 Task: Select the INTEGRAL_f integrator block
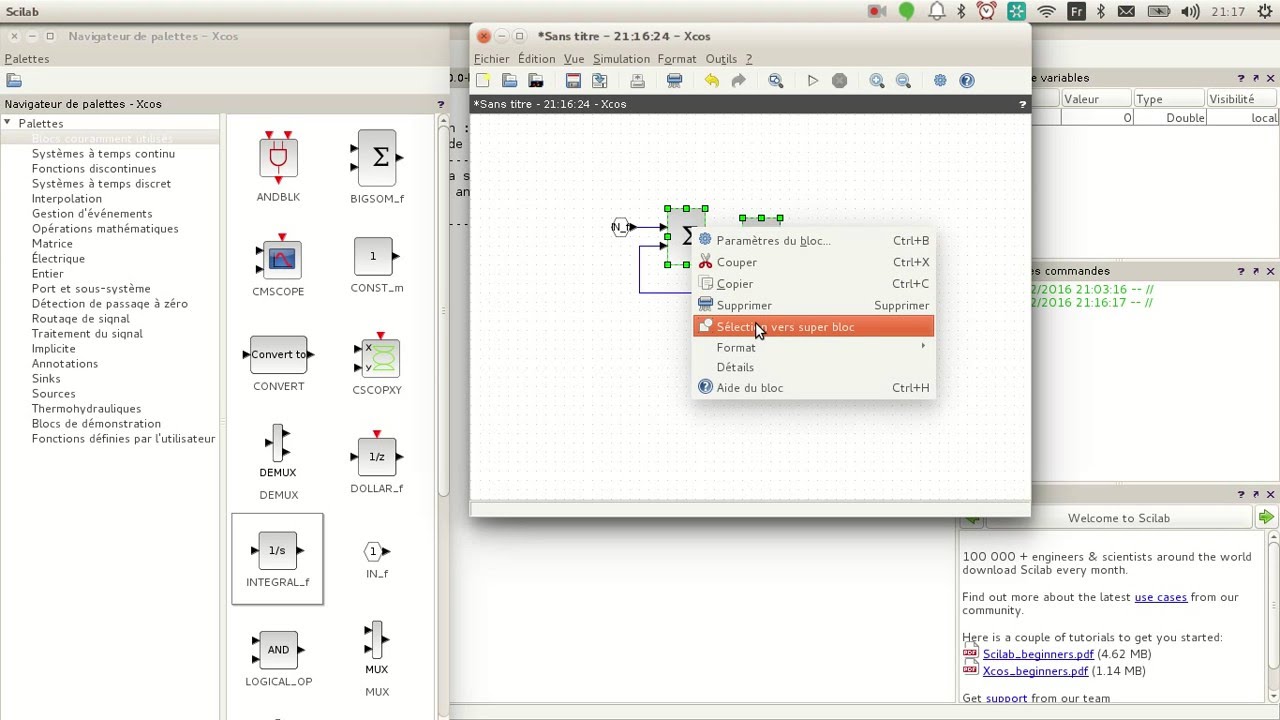coord(278,560)
